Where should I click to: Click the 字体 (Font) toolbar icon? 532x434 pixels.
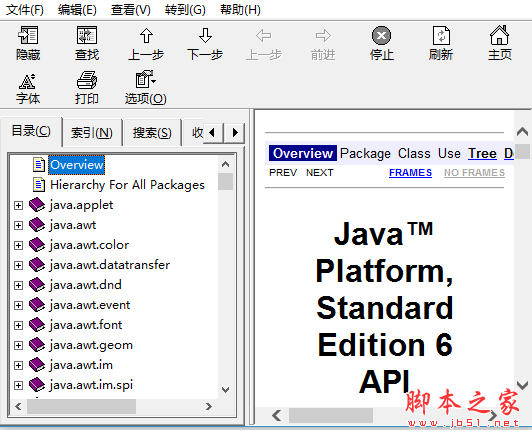click(x=28, y=81)
